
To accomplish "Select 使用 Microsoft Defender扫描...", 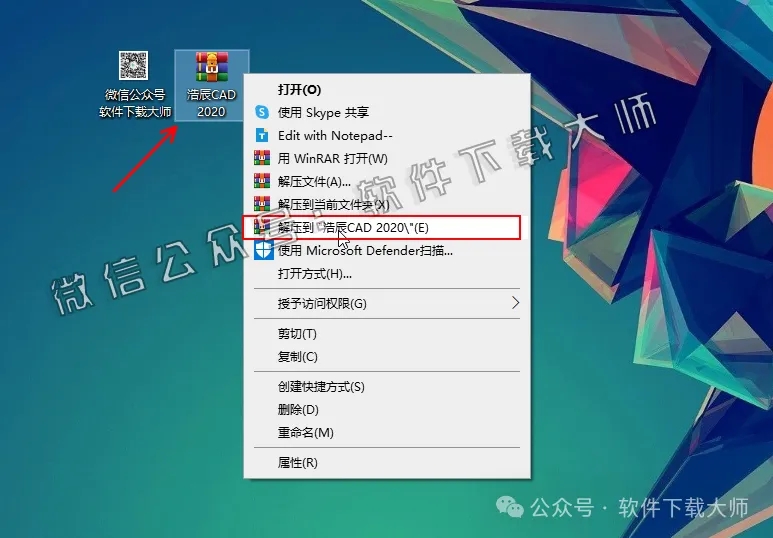I will 387,251.
